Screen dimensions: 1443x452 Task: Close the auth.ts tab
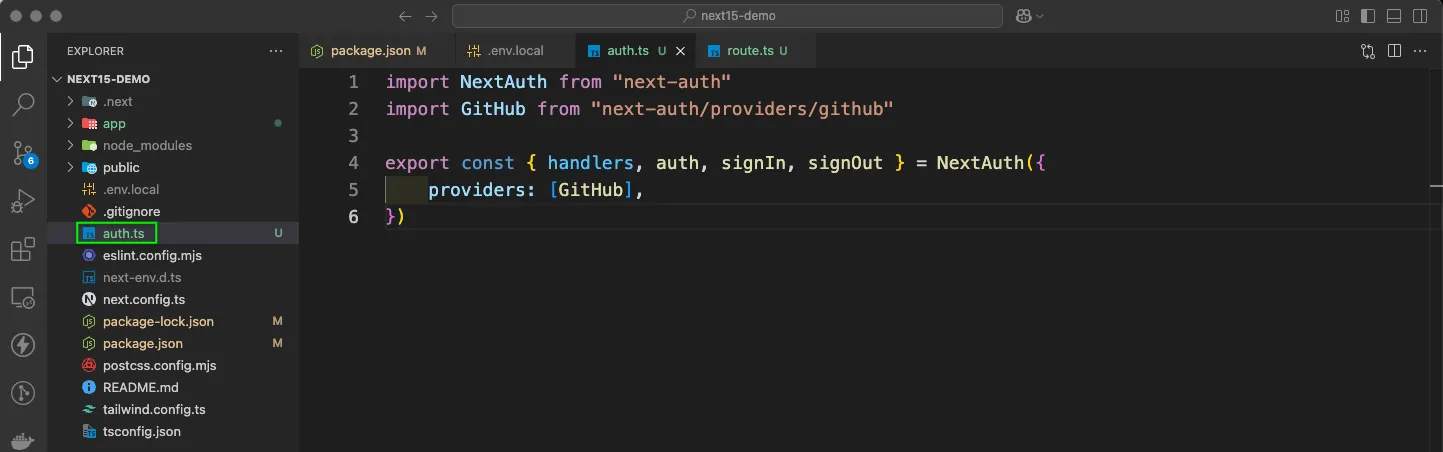tap(681, 51)
